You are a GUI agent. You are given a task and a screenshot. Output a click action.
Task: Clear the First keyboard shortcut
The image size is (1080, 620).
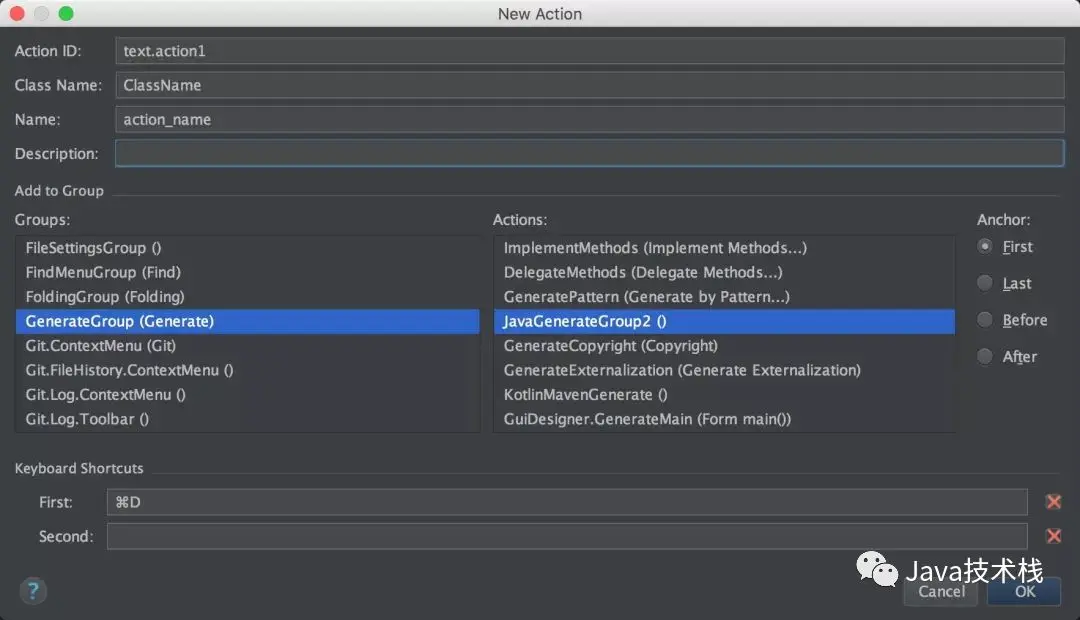pos(1053,502)
